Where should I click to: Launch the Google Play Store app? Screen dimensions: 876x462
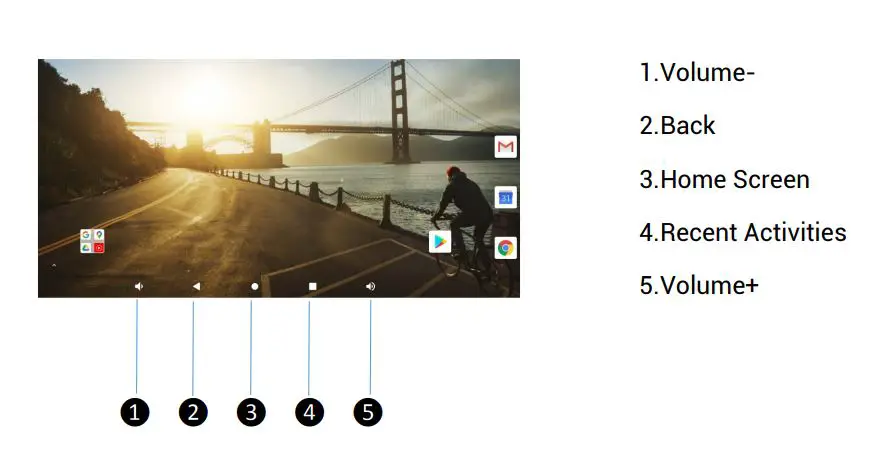tap(440, 242)
